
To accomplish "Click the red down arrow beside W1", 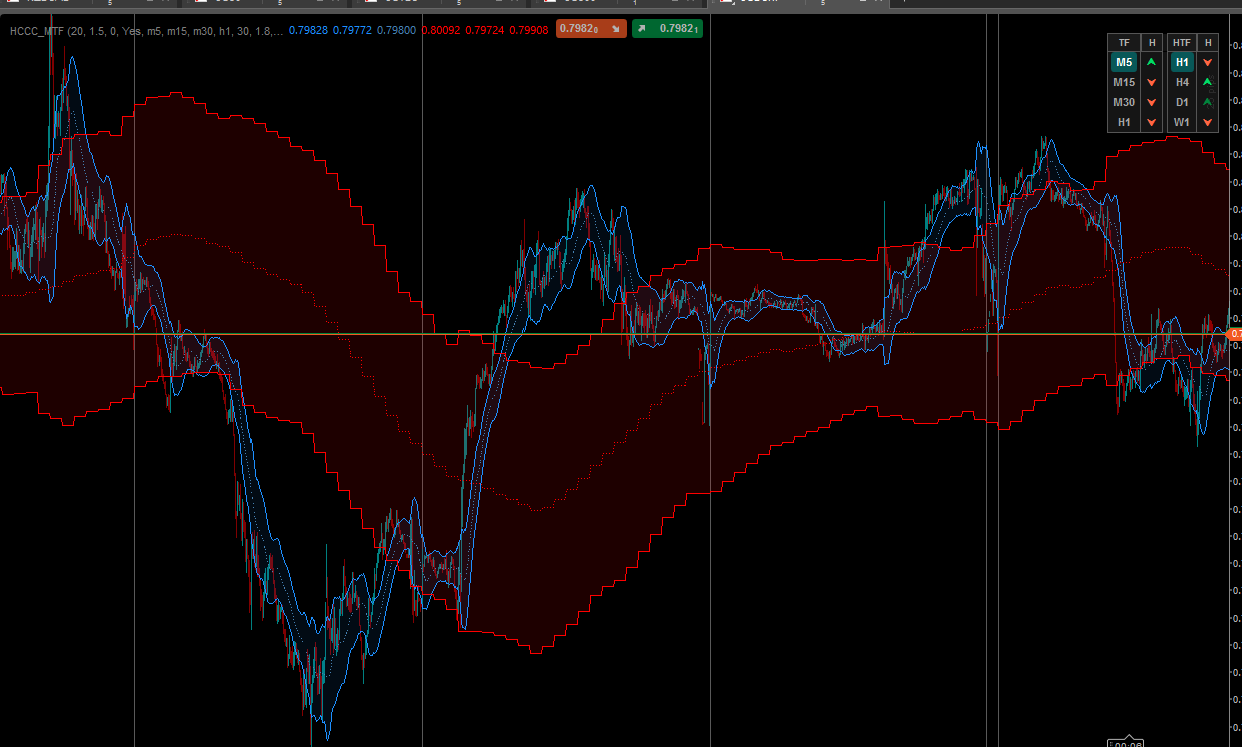I will (1208, 122).
